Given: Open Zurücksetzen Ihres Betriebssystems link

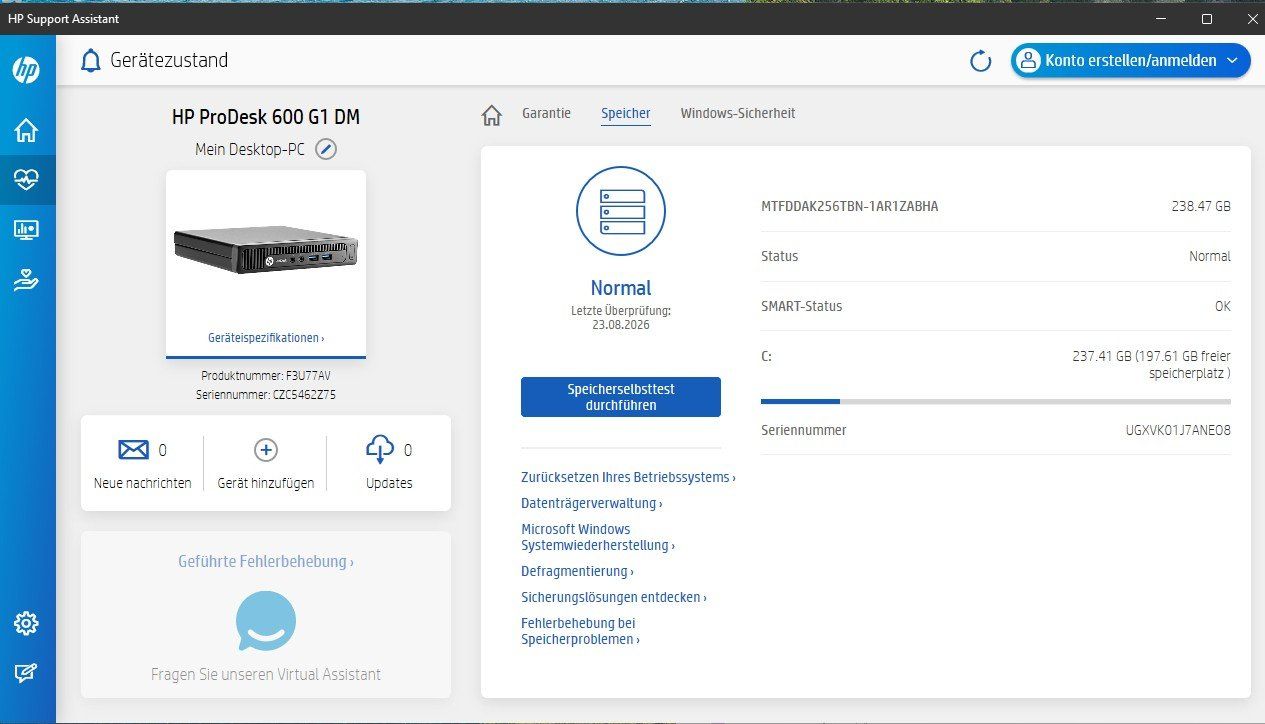Looking at the screenshot, I should click(628, 477).
